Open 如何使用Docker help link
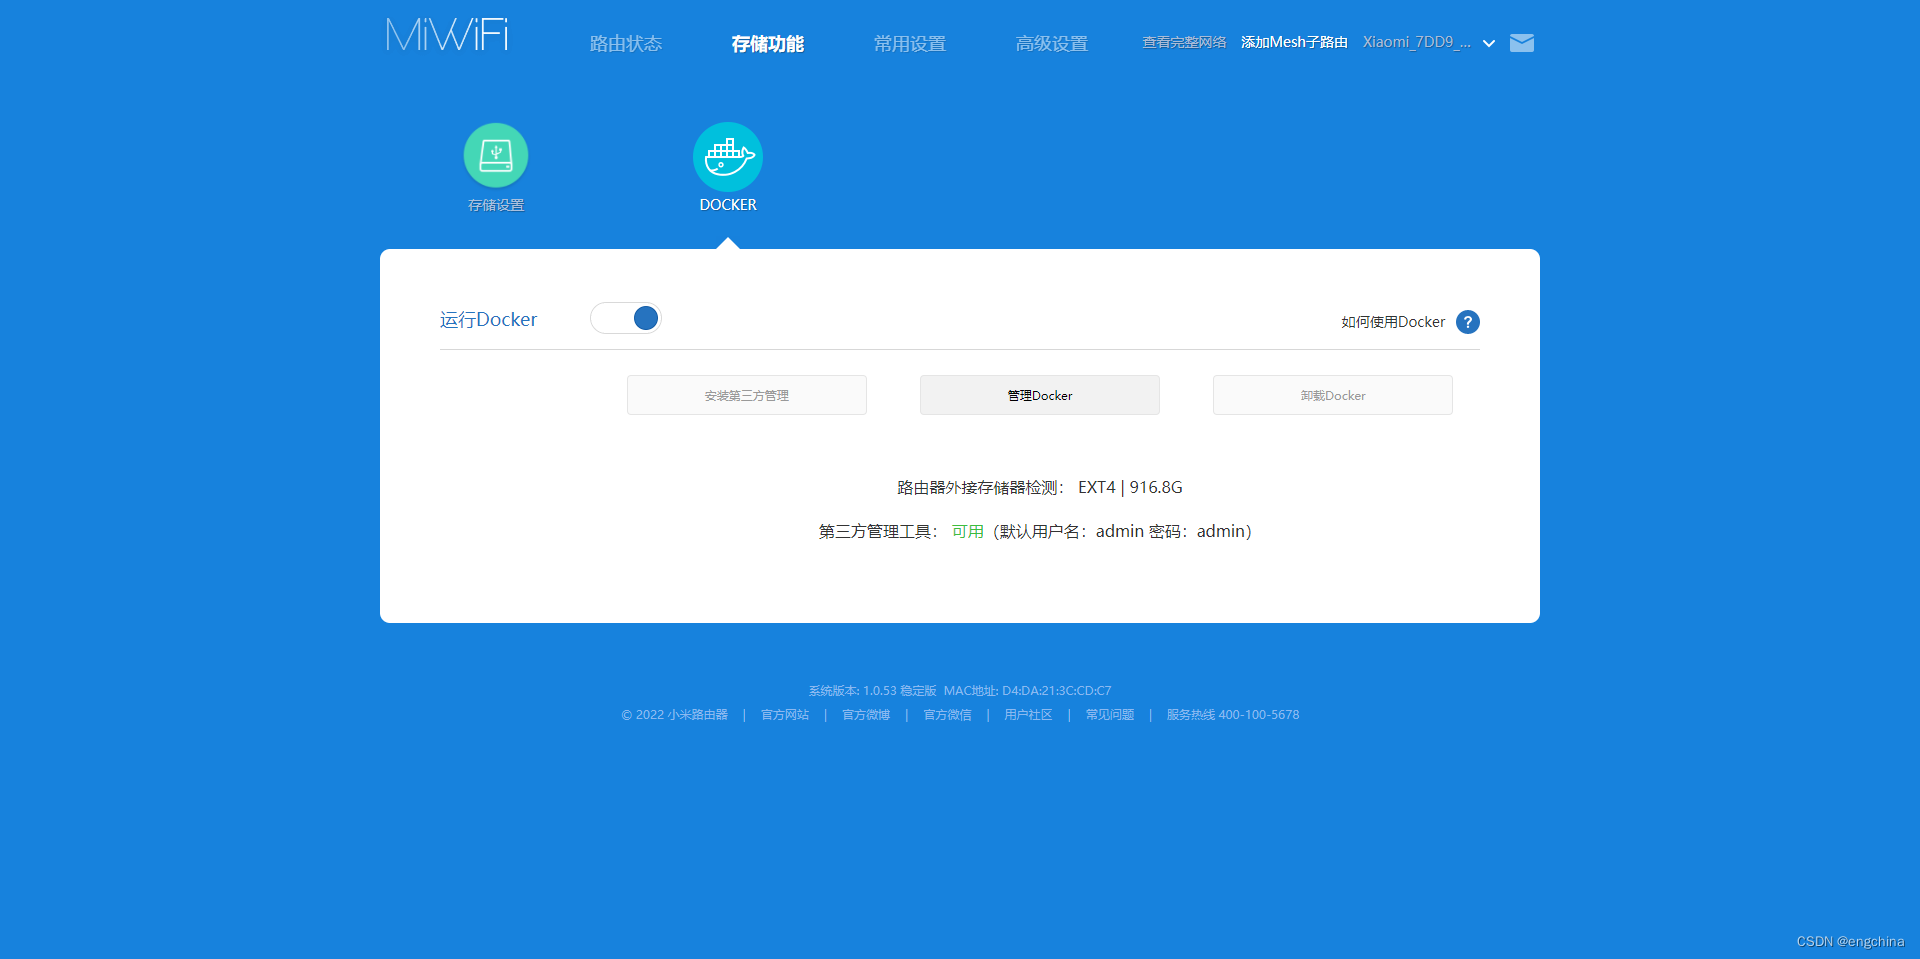 click(1393, 322)
